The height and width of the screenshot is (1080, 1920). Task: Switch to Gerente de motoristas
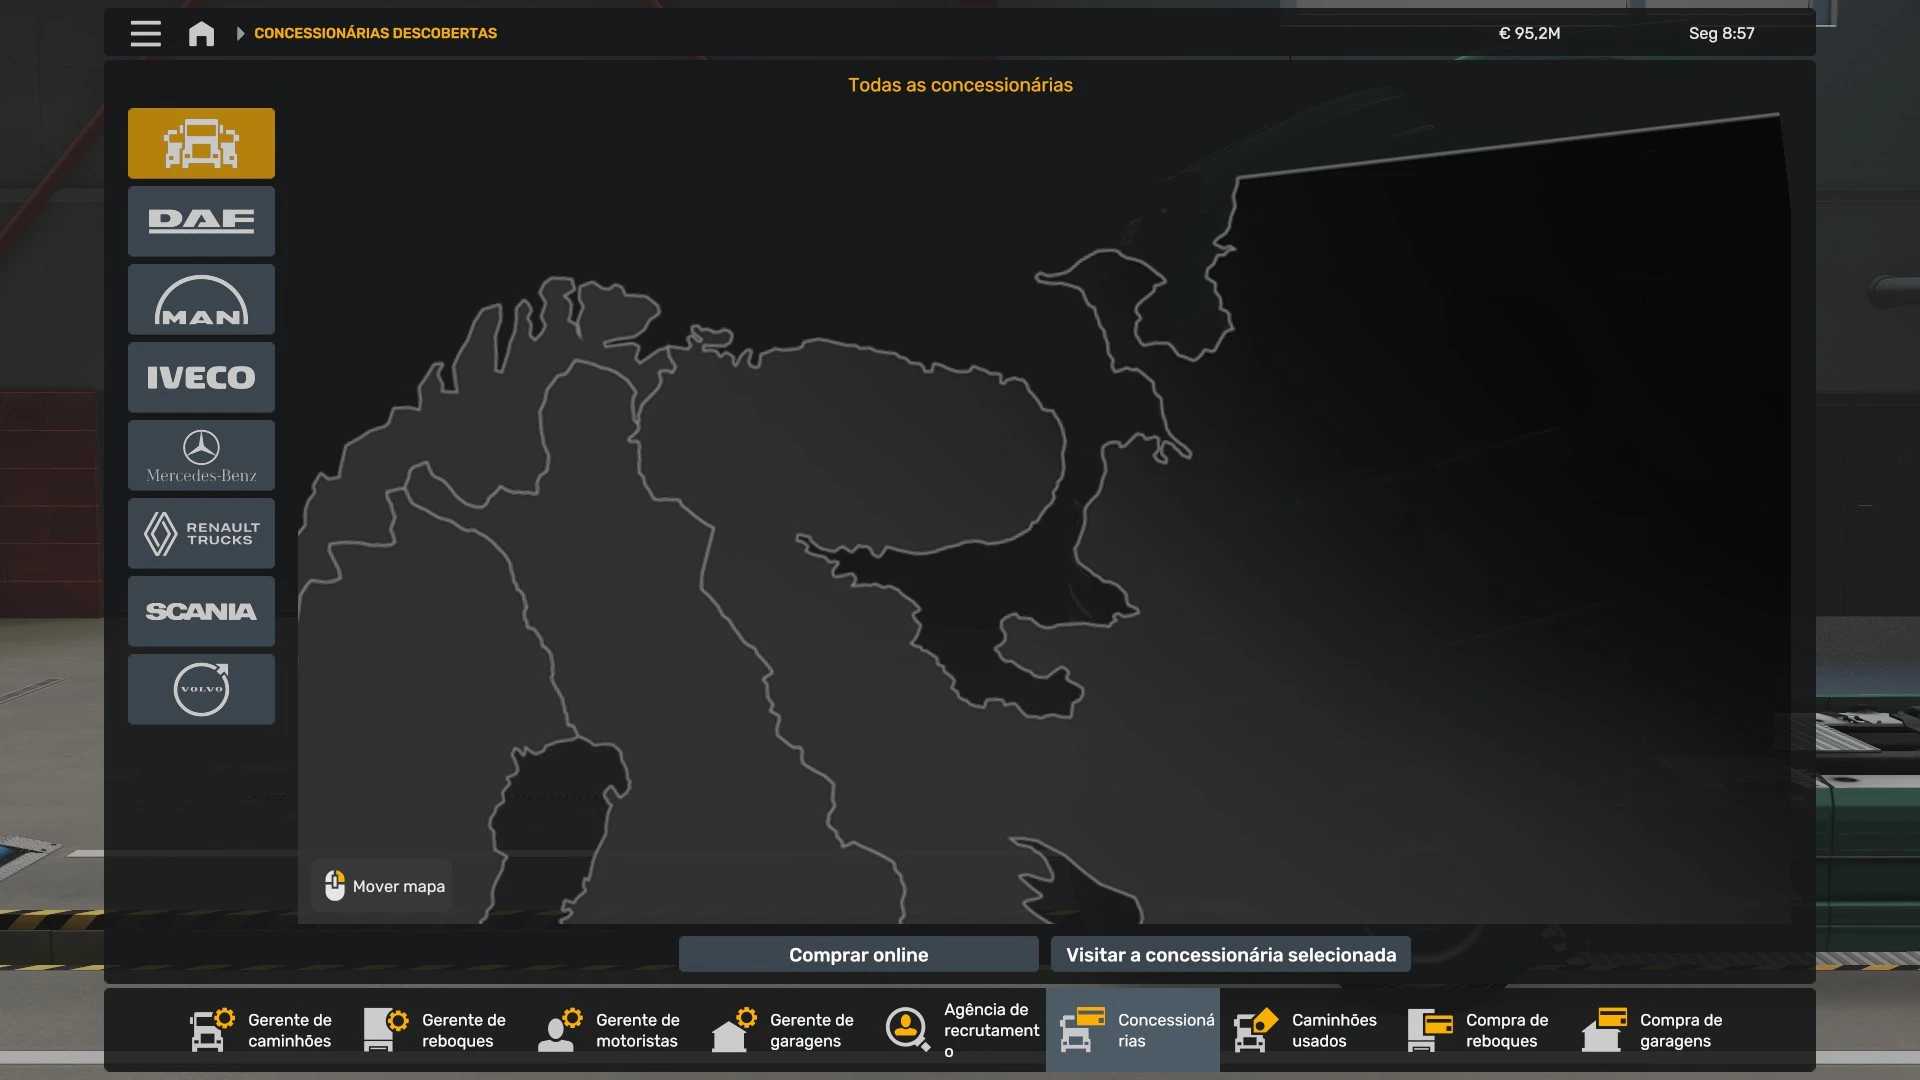[x=610, y=1030]
